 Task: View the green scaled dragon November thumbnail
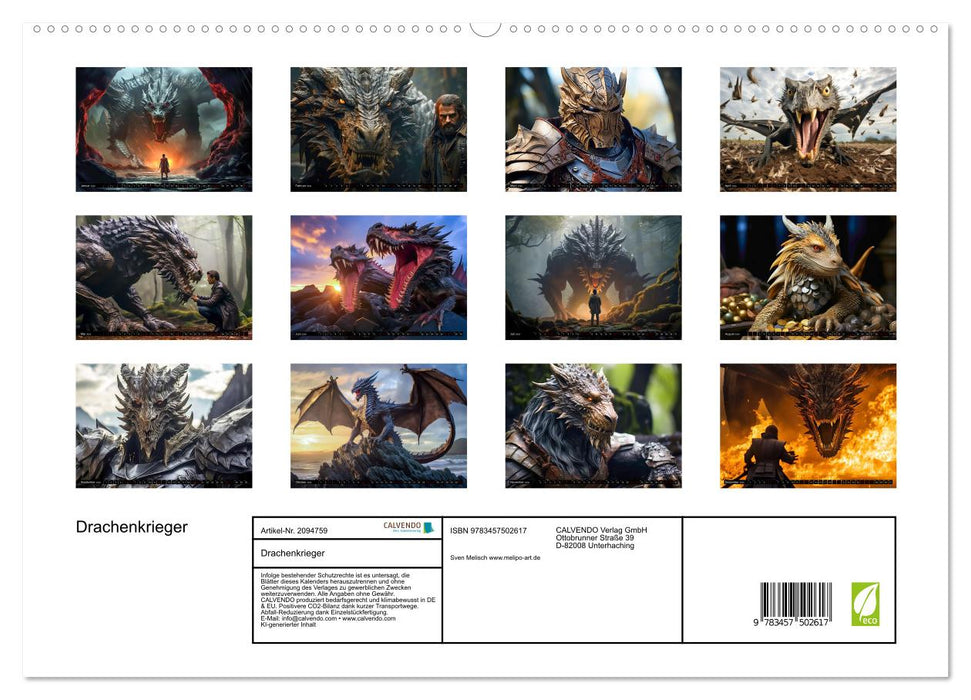click(x=592, y=425)
